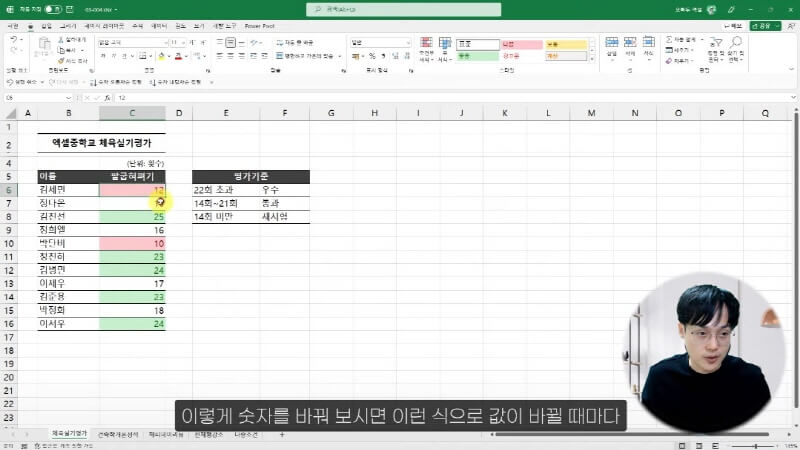Toggle the AutoSave switch

click(53, 9)
